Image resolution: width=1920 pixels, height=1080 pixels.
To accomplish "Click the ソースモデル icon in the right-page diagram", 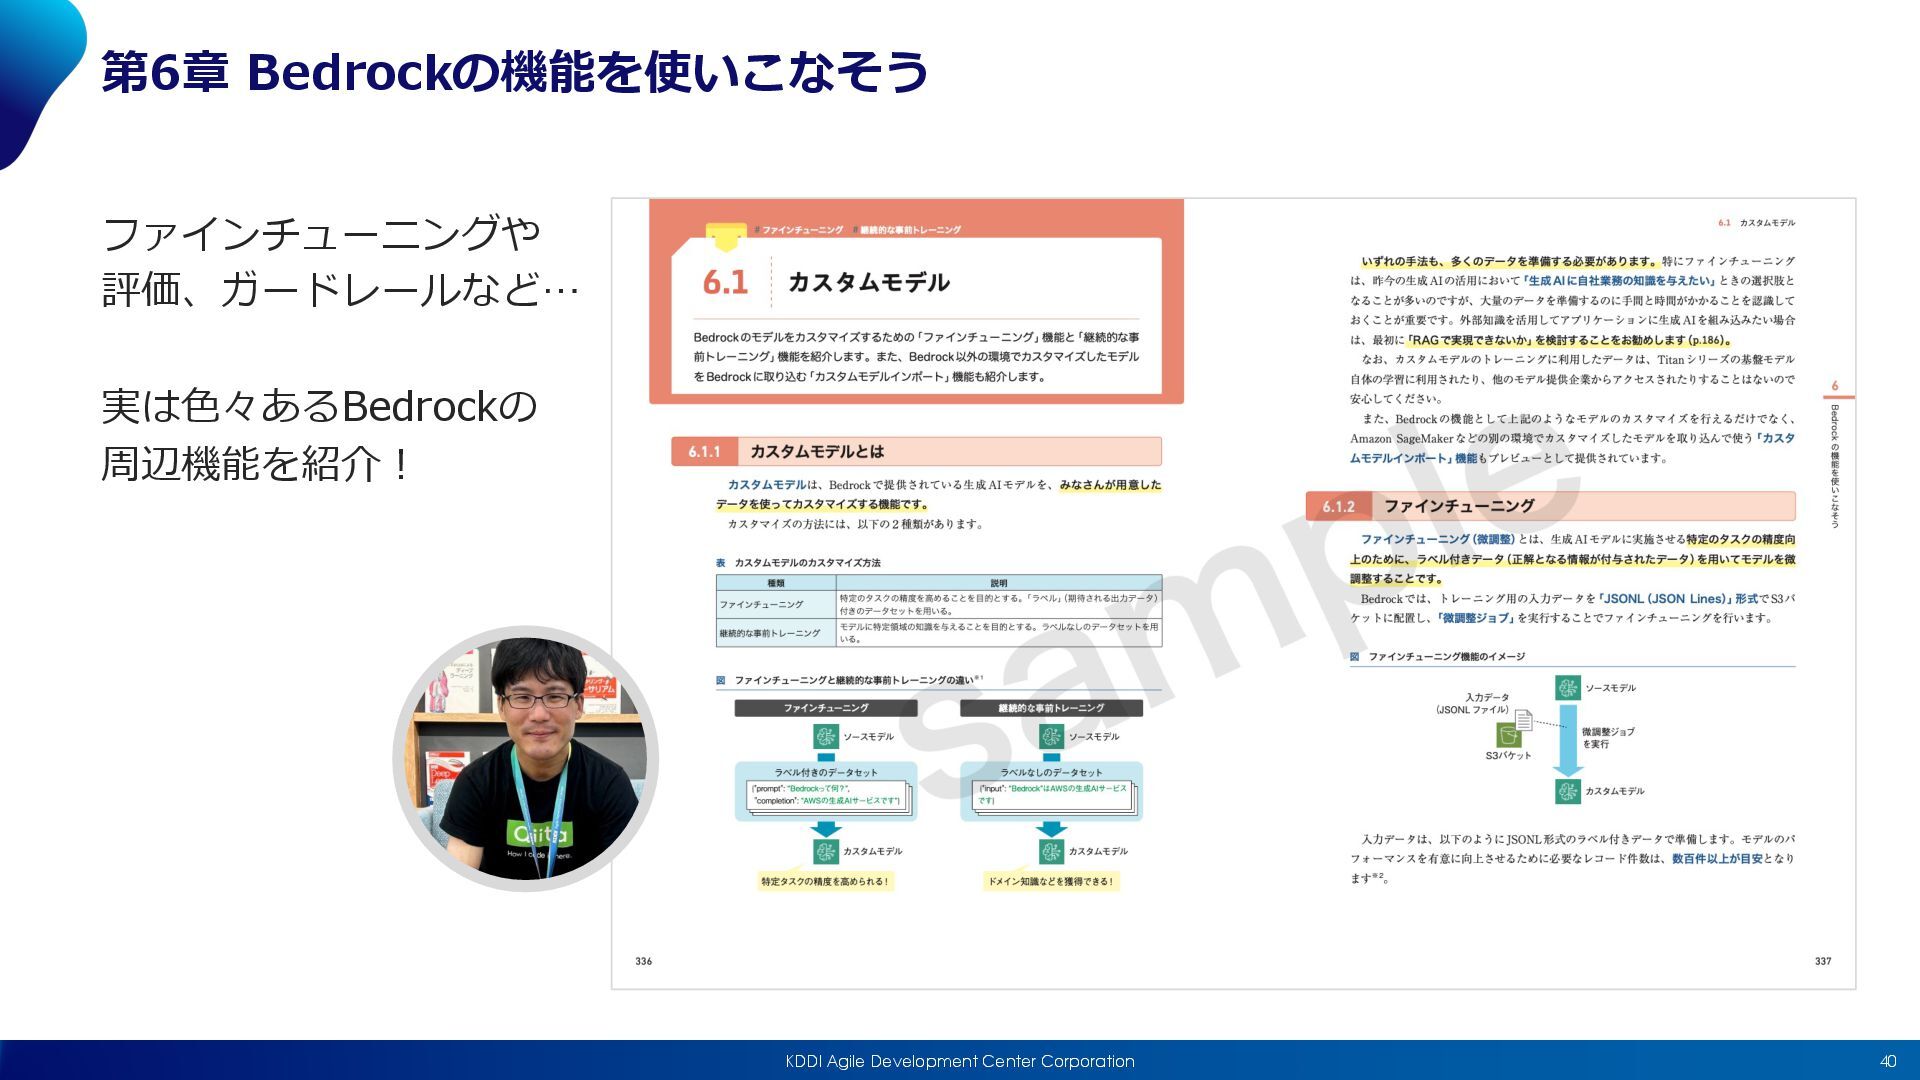I will point(1567,688).
